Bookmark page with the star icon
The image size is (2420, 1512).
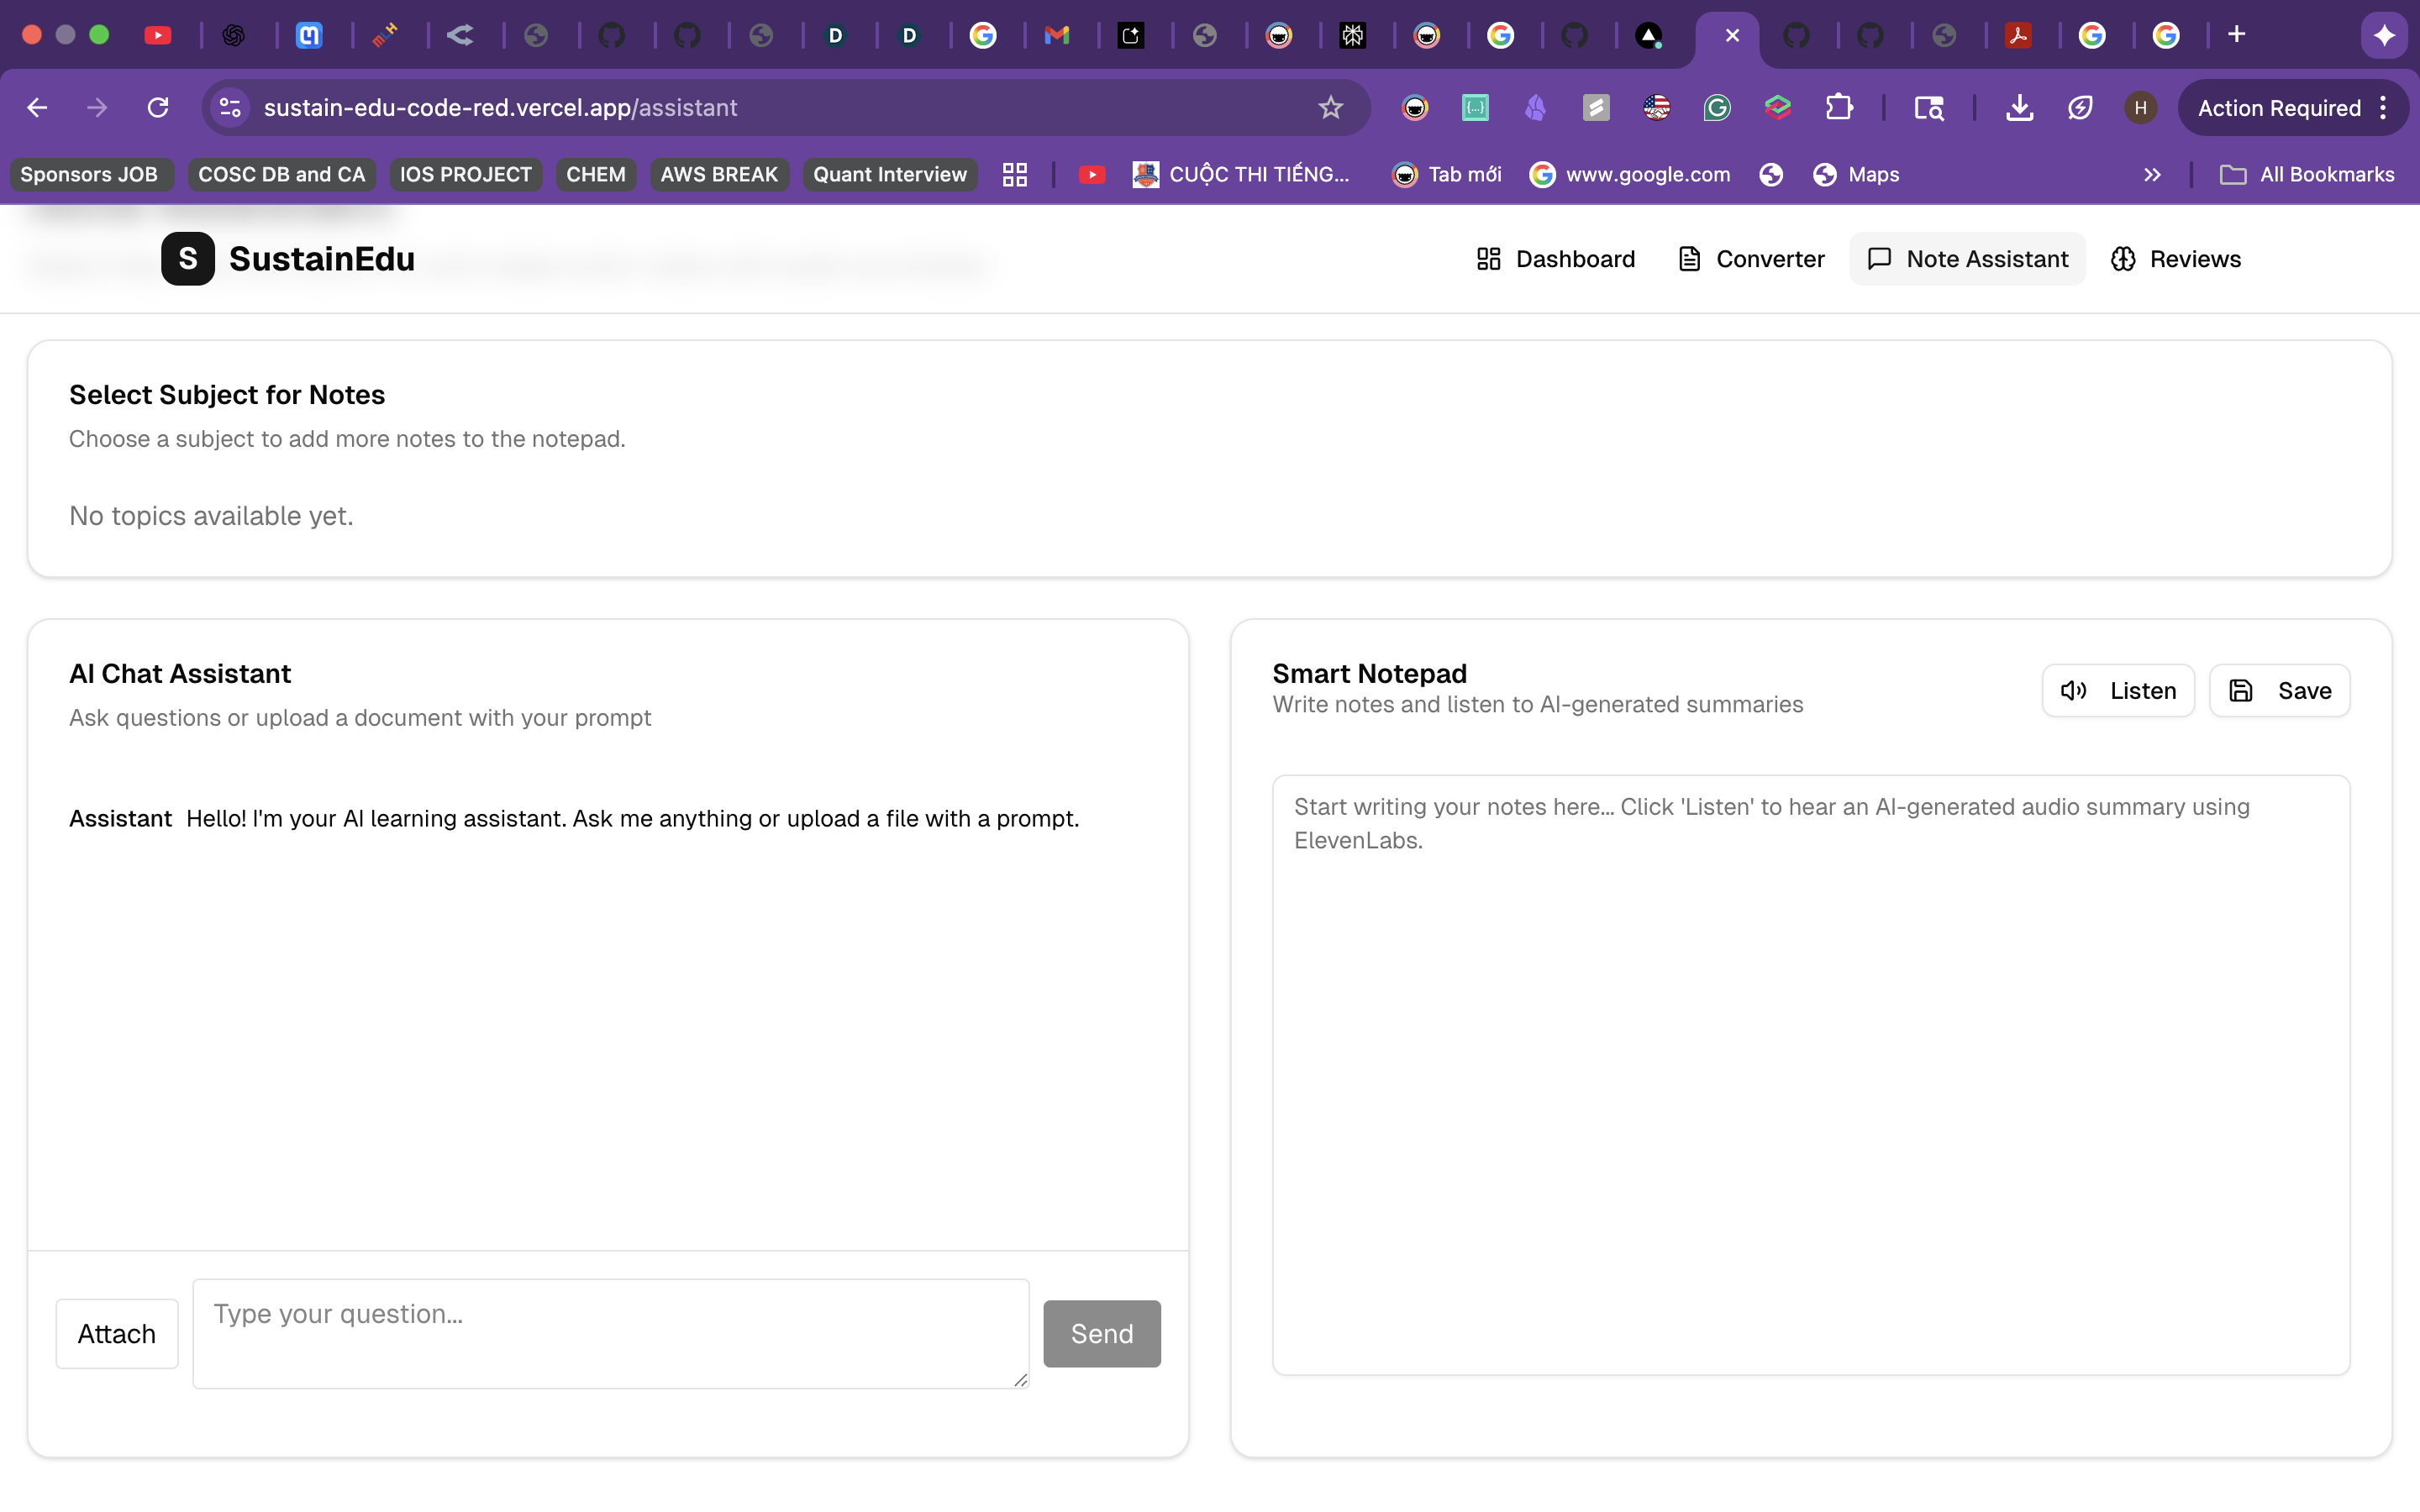[x=1330, y=108]
